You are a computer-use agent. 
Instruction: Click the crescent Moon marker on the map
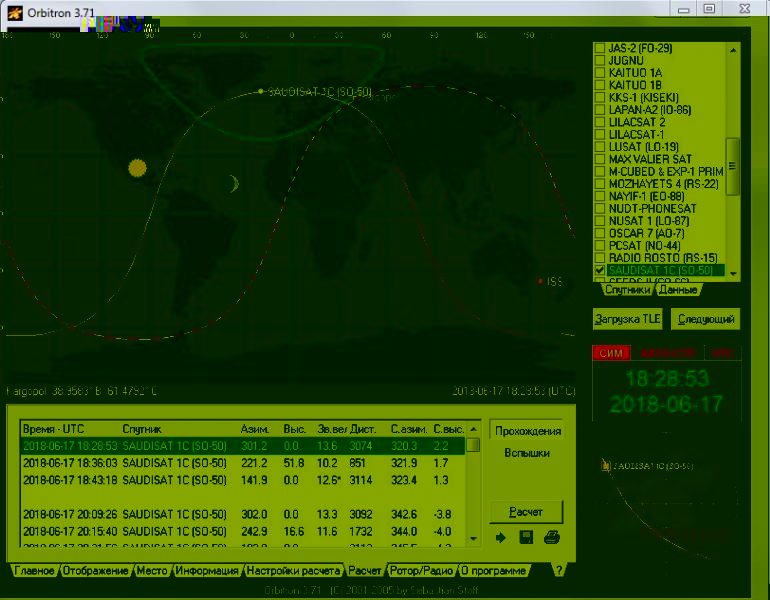click(234, 183)
